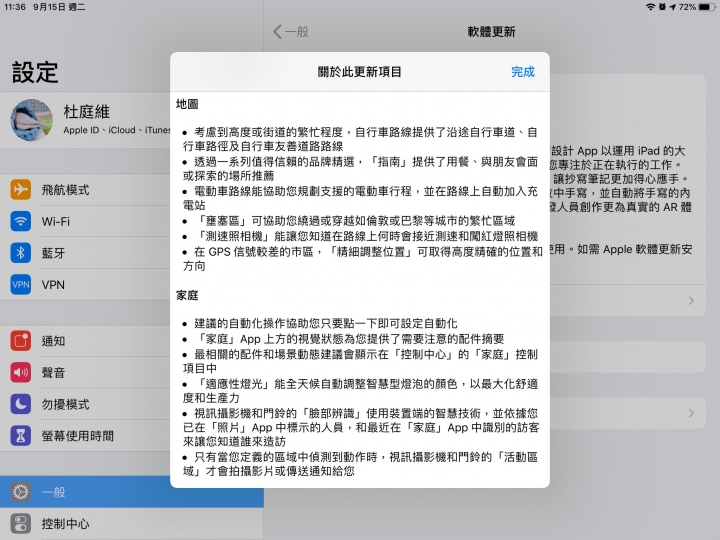
Task: Open the 螢幕使用時間 hourglass icon
Action: click(21, 436)
